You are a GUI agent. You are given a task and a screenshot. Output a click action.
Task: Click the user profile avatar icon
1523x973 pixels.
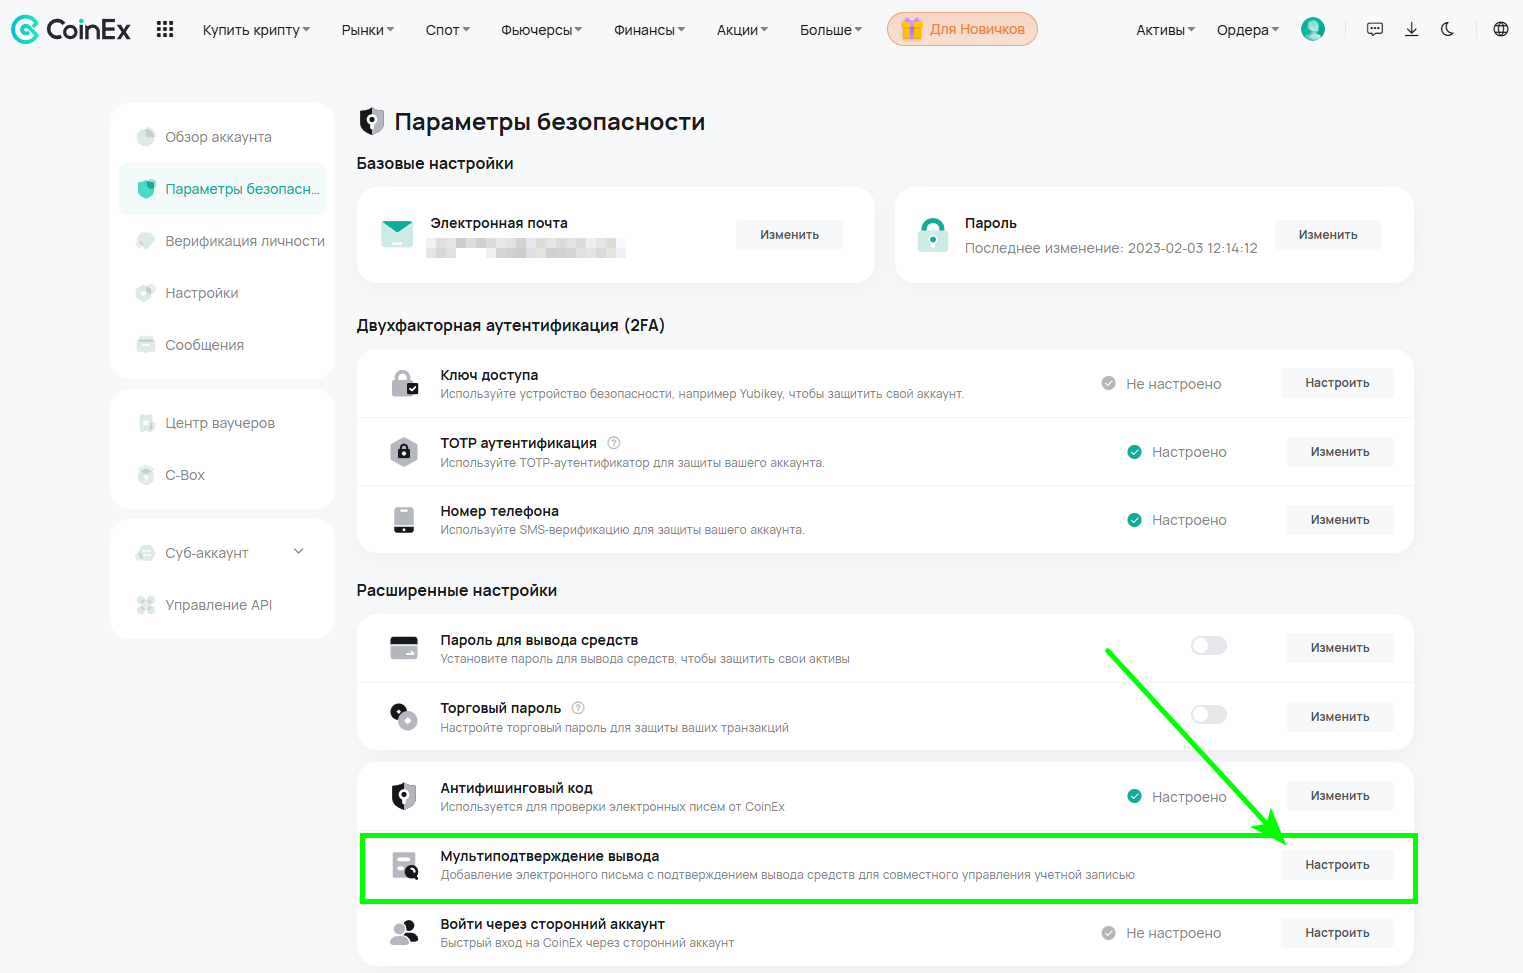[x=1312, y=30]
